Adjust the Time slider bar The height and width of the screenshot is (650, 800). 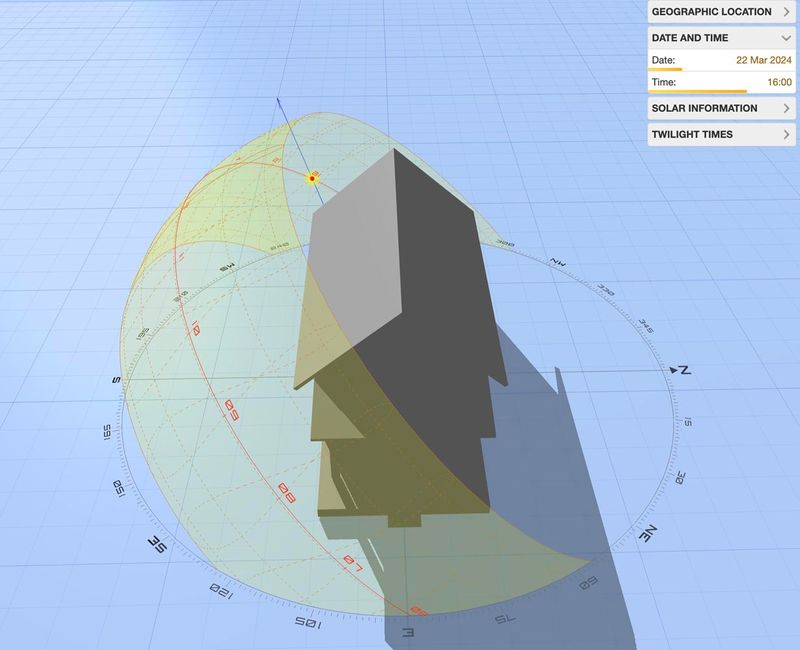pos(721,91)
